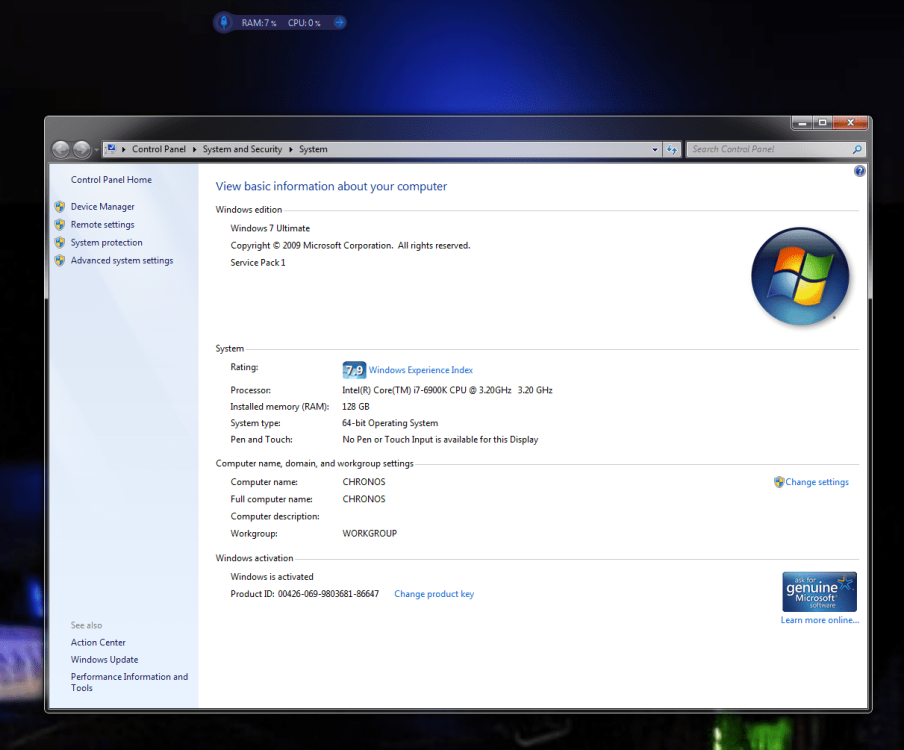Select System and Security in breadcrumb
This screenshot has width=904, height=750.
click(x=242, y=149)
